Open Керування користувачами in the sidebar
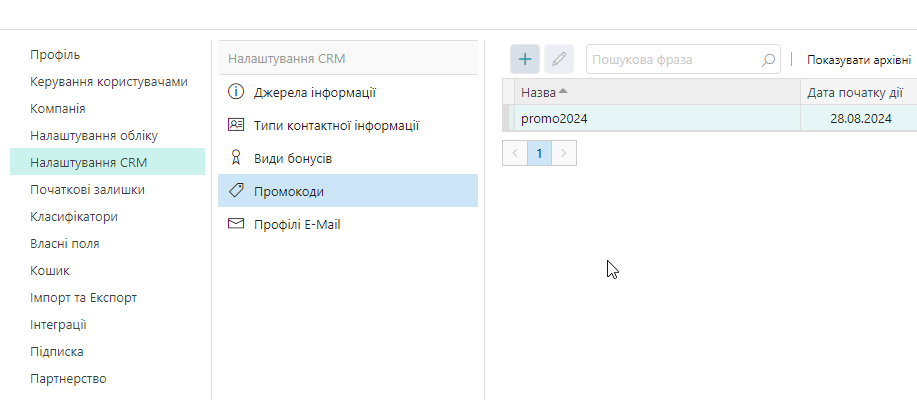917x400 pixels. coord(109,81)
